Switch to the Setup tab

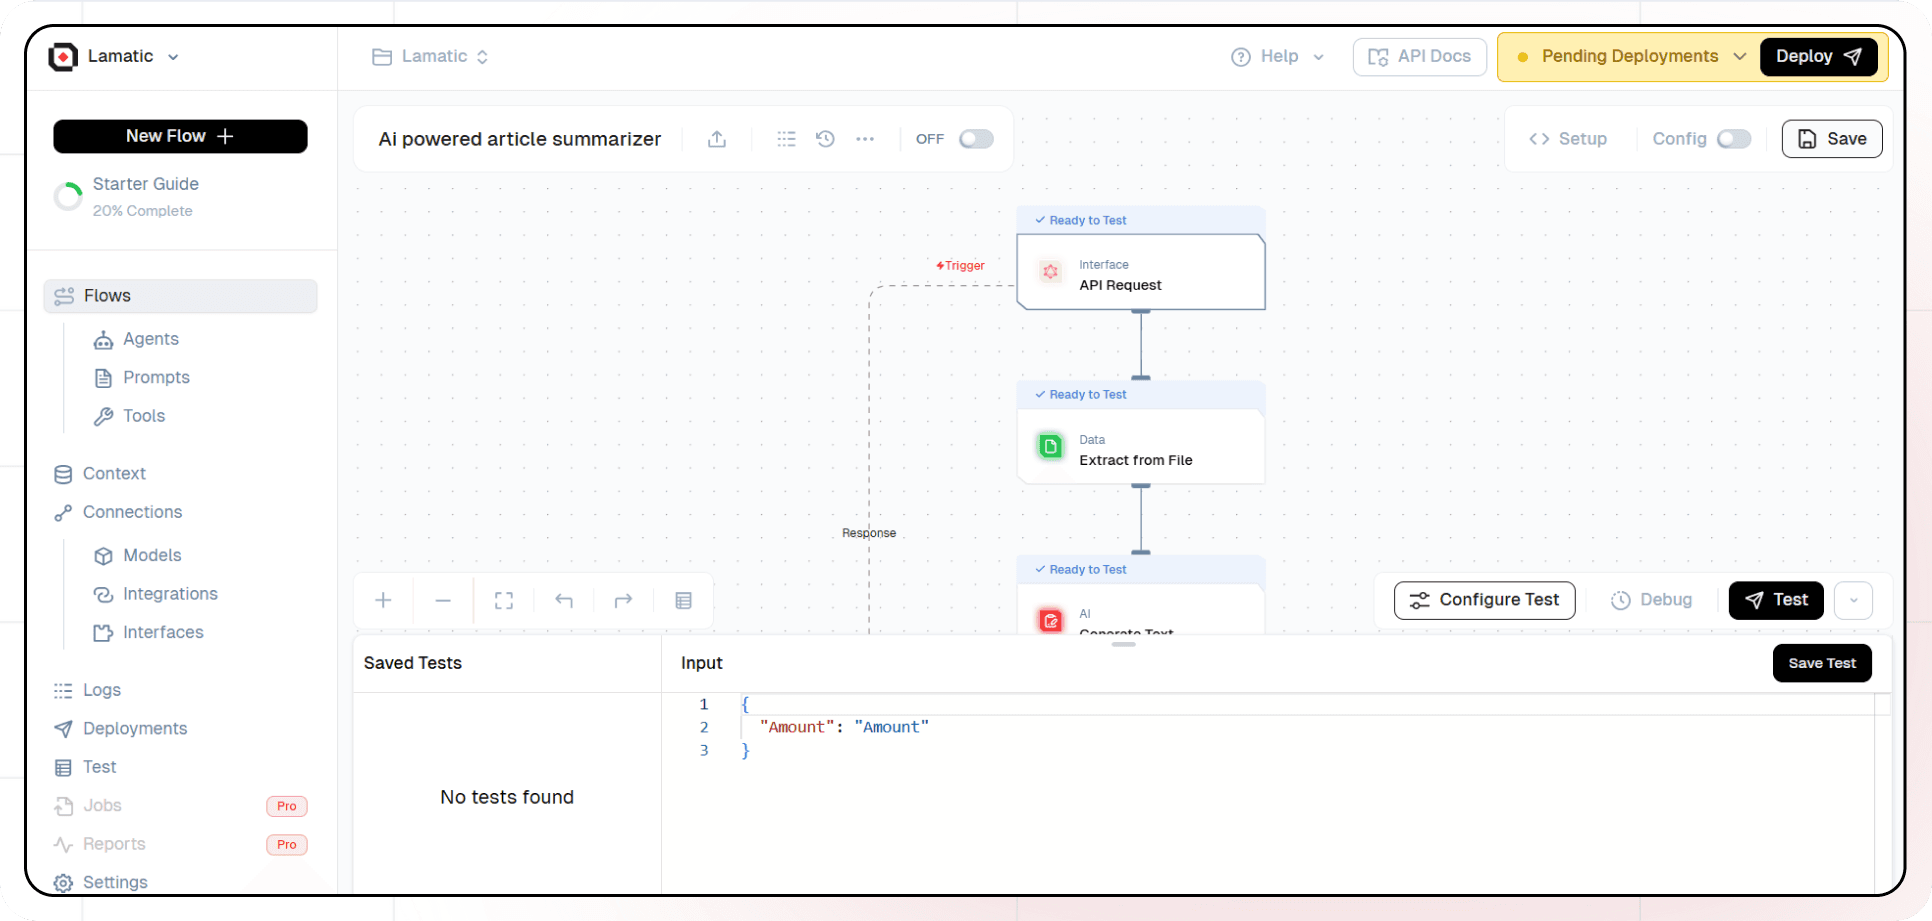[x=1568, y=139]
